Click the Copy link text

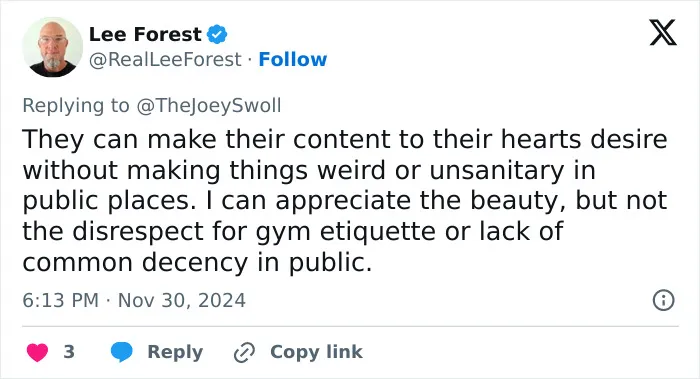click(x=316, y=352)
